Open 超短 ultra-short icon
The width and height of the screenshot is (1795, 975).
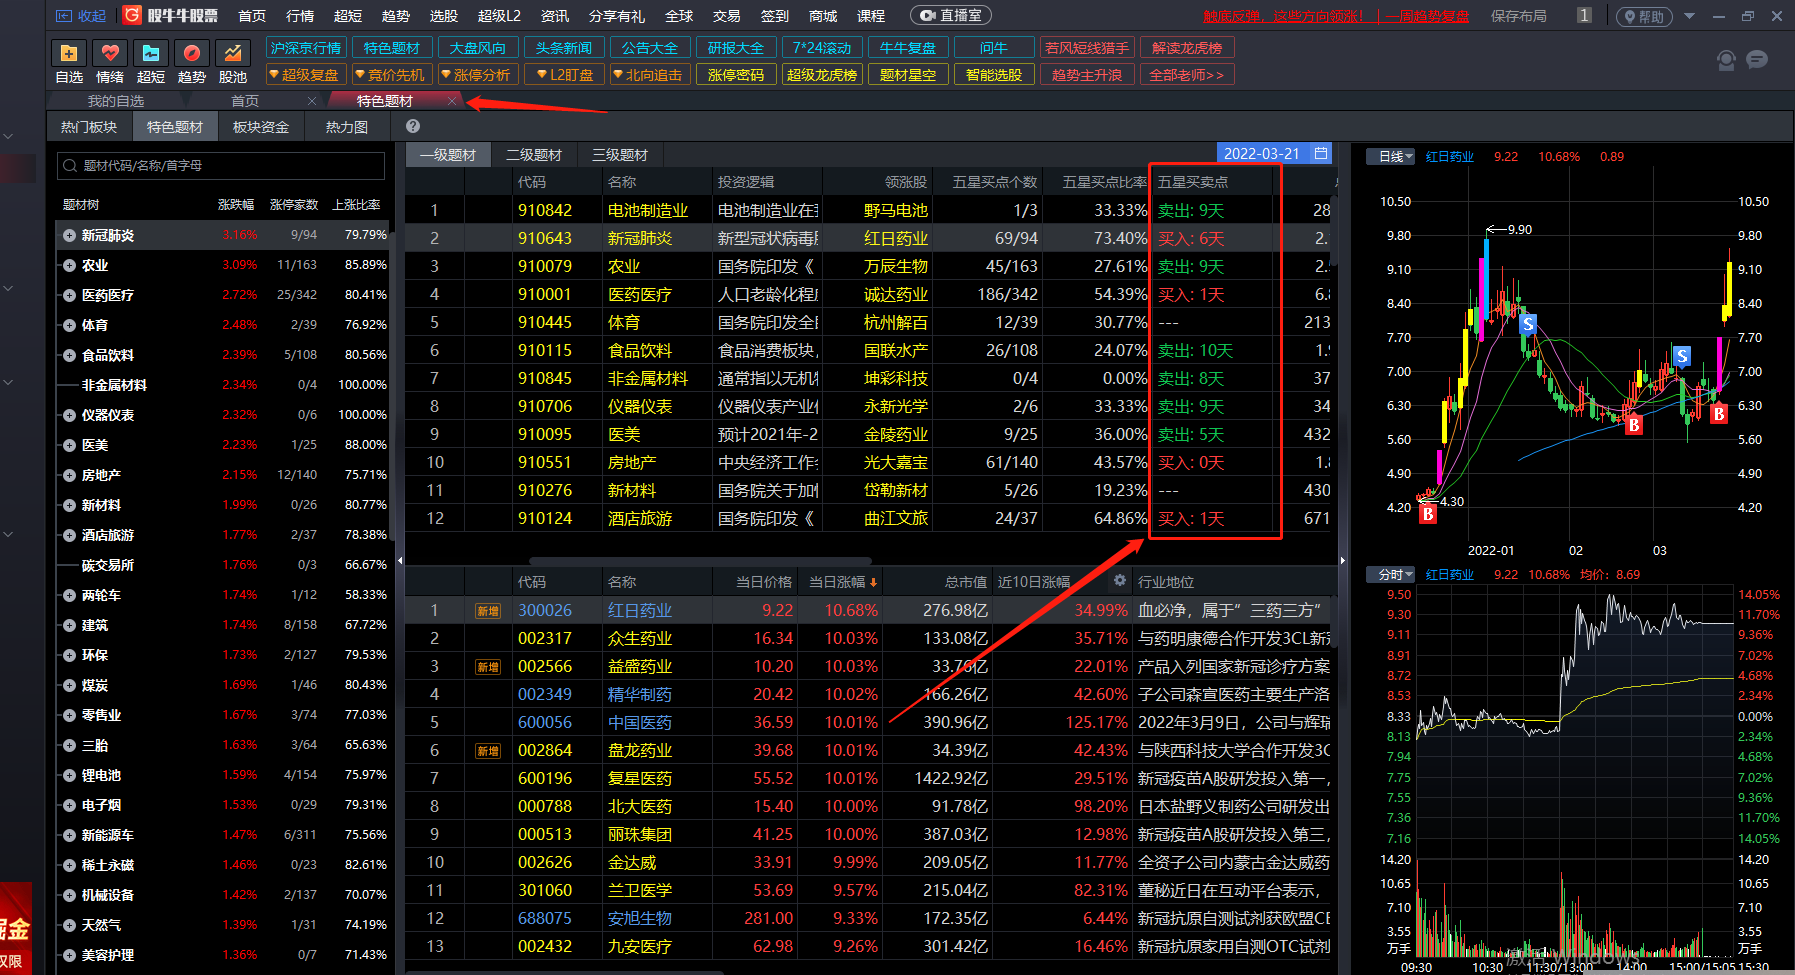pyautogui.click(x=151, y=53)
